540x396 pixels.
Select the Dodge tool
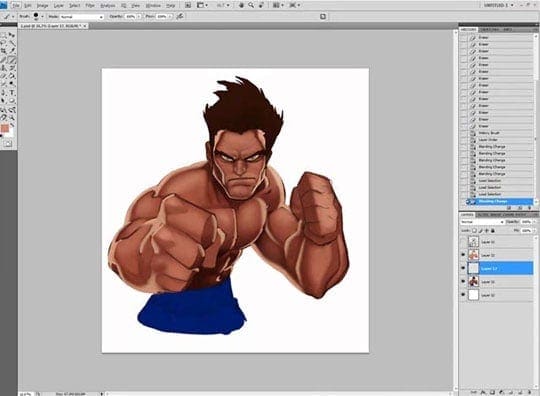point(12,83)
